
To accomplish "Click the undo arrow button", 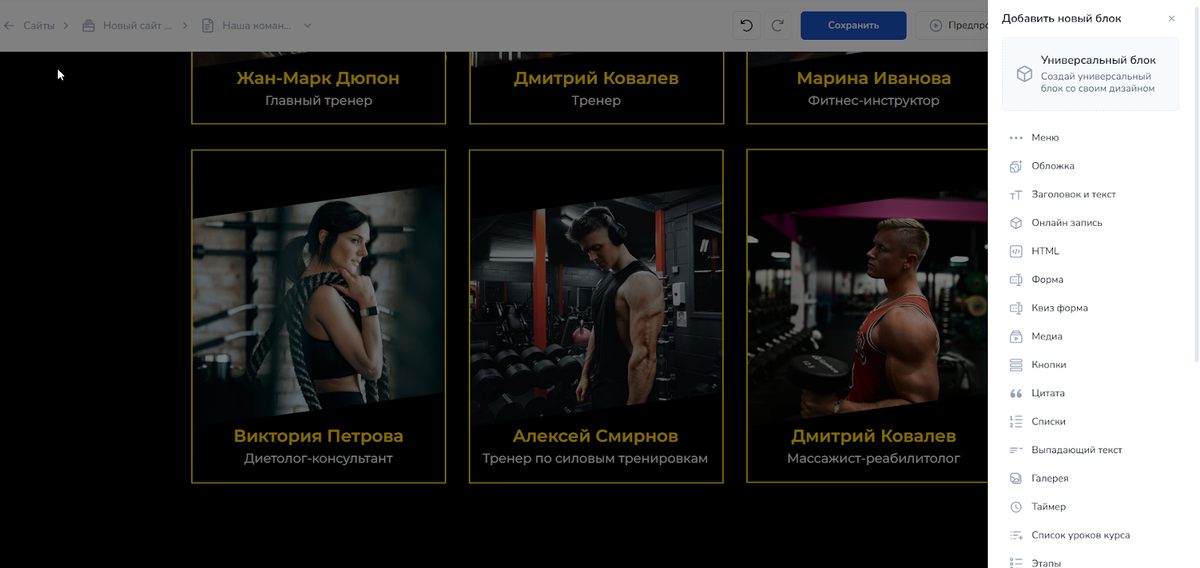I will [x=746, y=26].
